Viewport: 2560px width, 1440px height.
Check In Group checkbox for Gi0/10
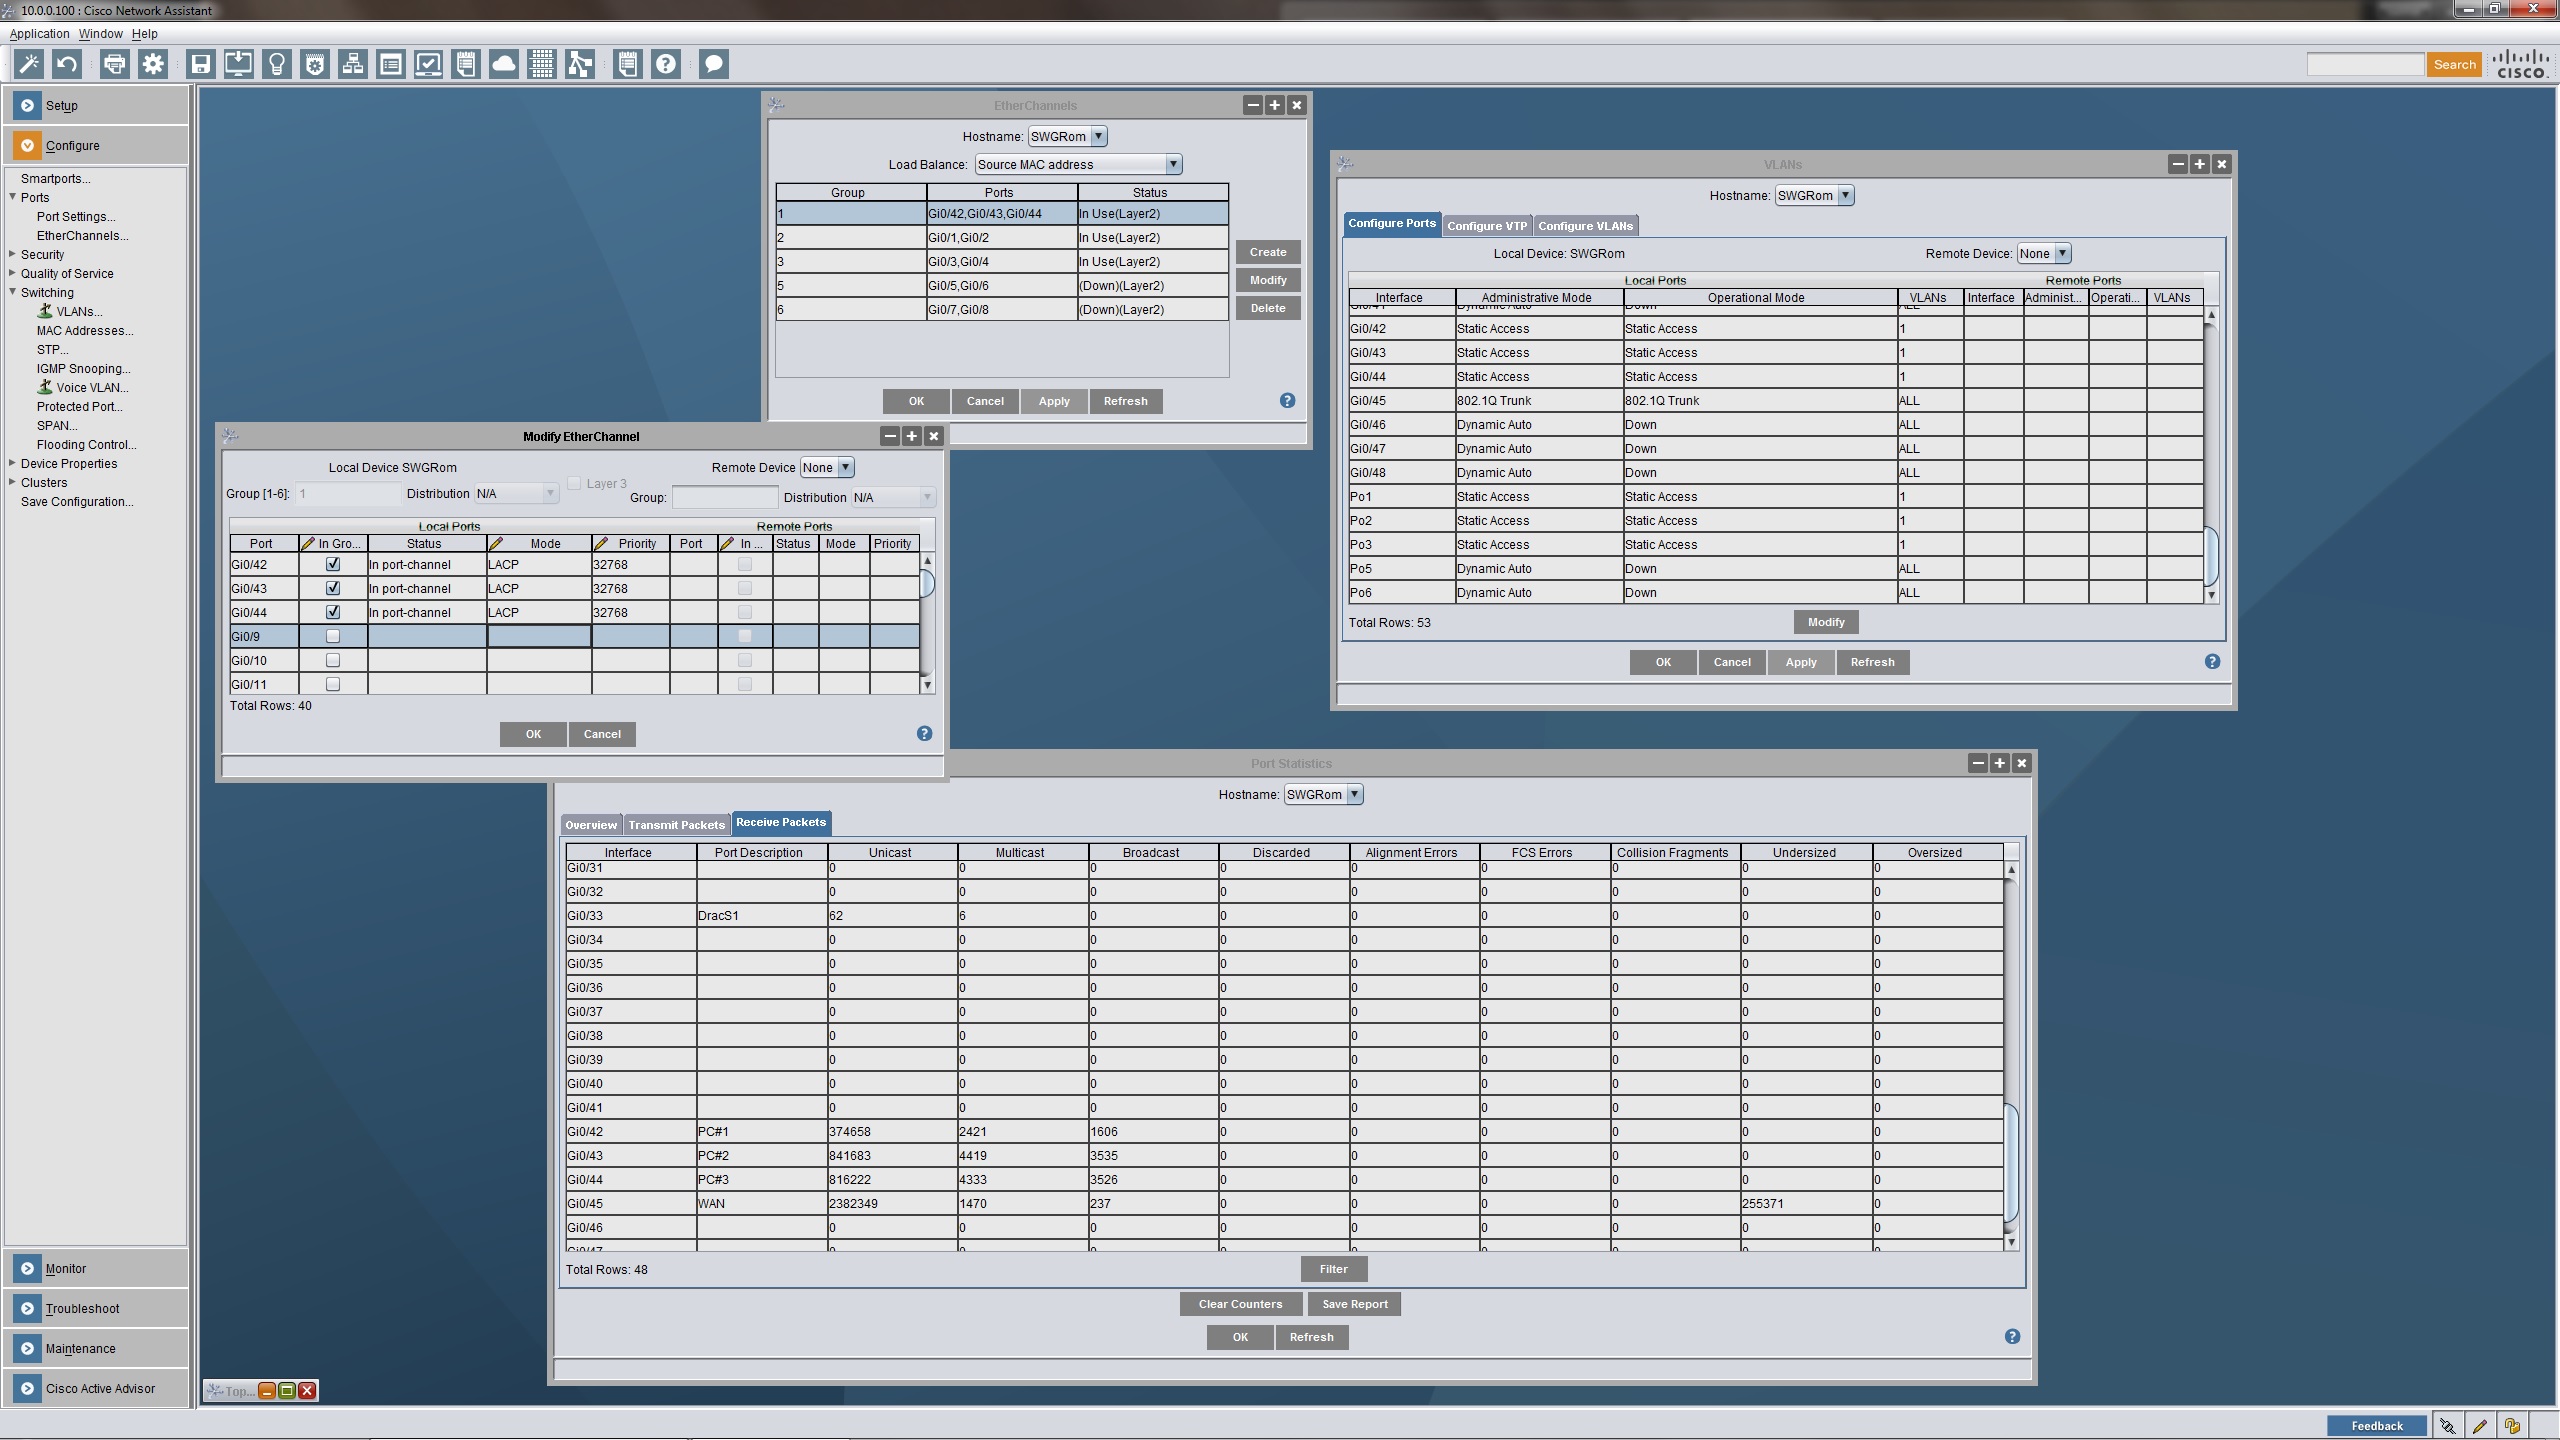(333, 660)
